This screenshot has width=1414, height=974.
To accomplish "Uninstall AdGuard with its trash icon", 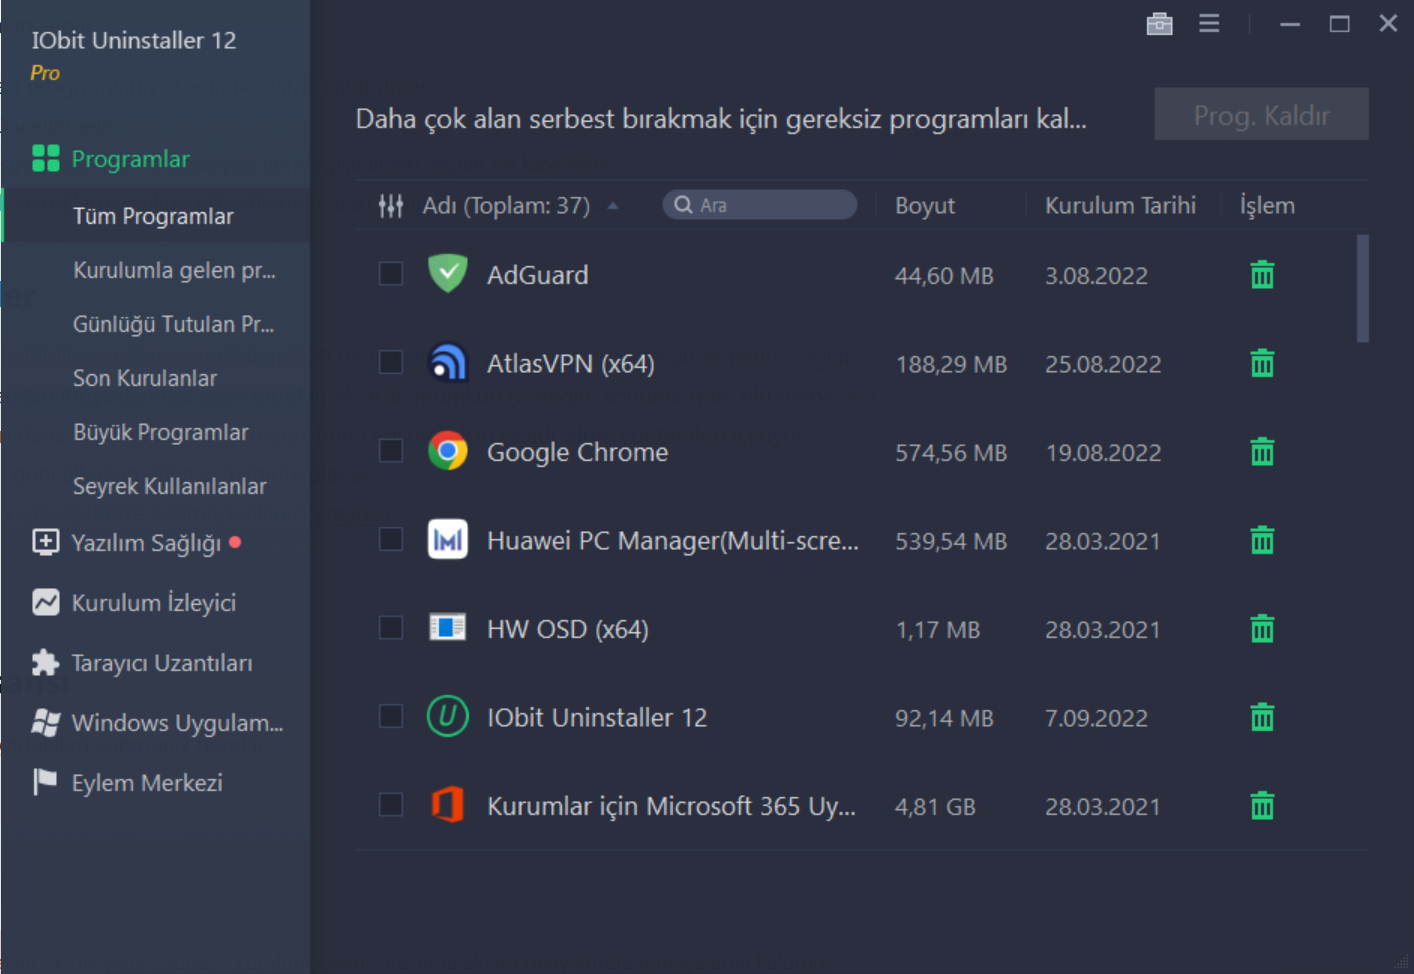I will point(1262,274).
